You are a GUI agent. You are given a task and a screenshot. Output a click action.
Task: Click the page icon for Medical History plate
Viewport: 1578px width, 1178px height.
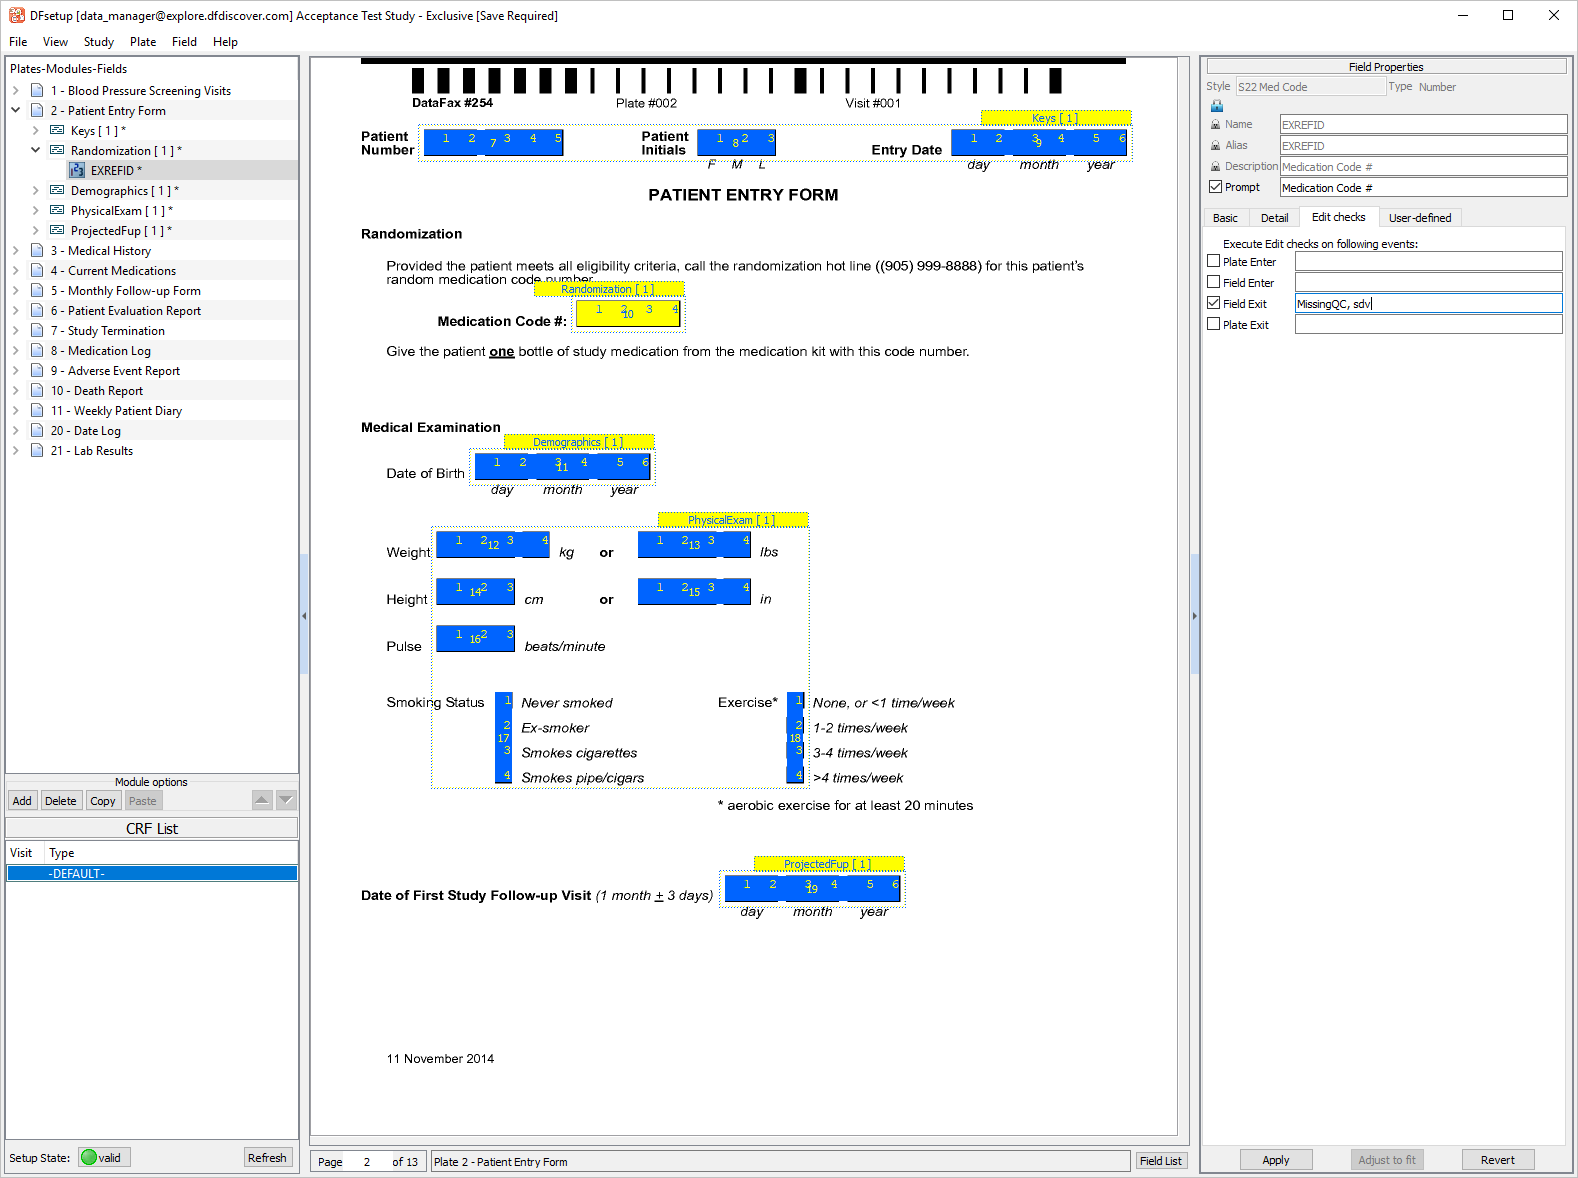coord(37,251)
